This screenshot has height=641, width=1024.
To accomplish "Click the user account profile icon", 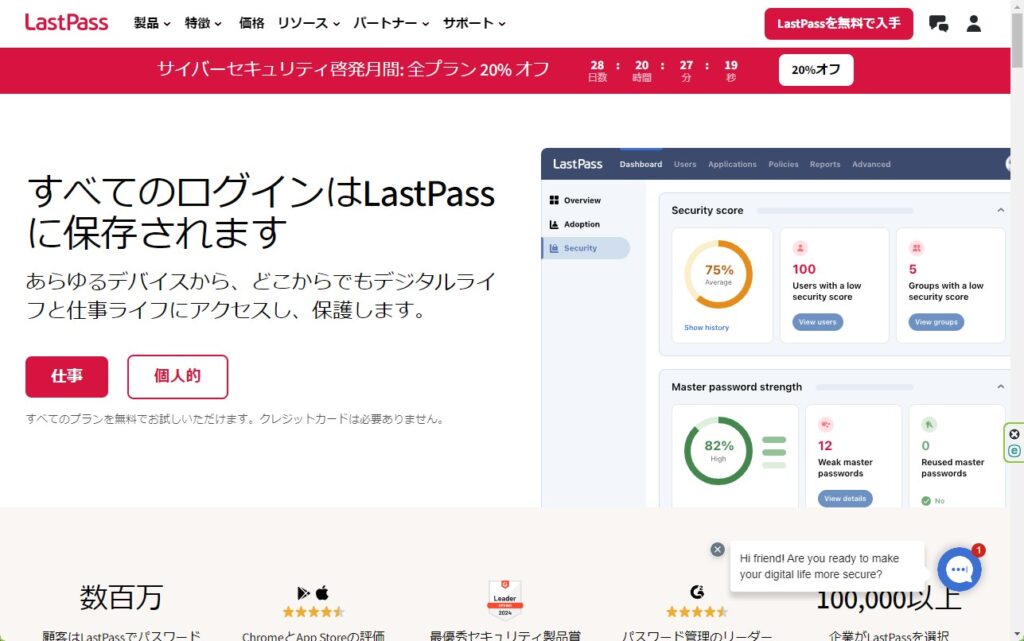I will (x=973, y=24).
